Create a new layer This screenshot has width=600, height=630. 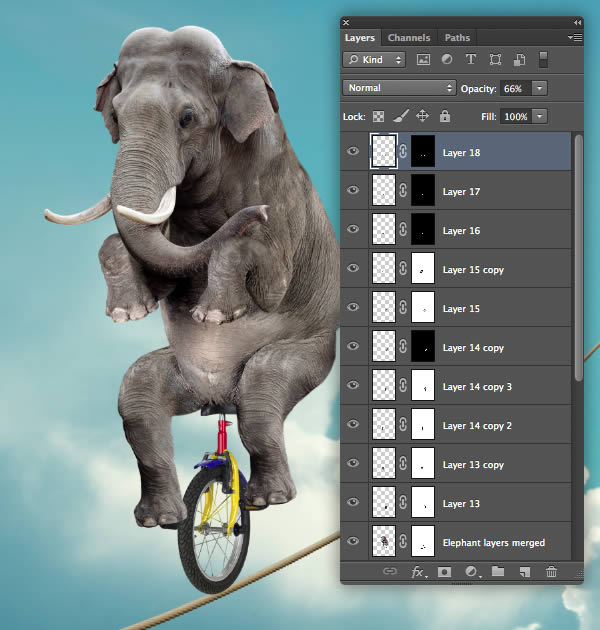coord(524,572)
